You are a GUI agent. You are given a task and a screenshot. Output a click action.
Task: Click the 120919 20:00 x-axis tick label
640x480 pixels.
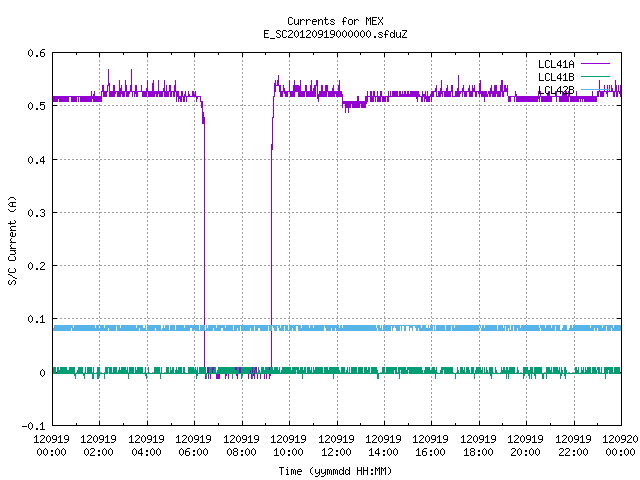[x=525, y=446]
